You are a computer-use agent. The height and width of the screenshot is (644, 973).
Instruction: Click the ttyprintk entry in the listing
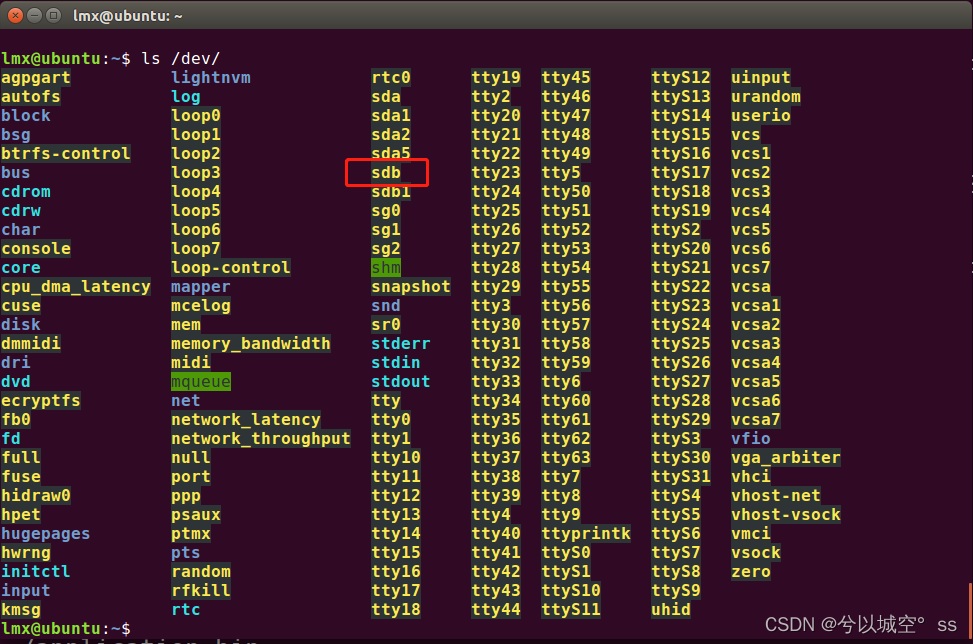(x=587, y=533)
